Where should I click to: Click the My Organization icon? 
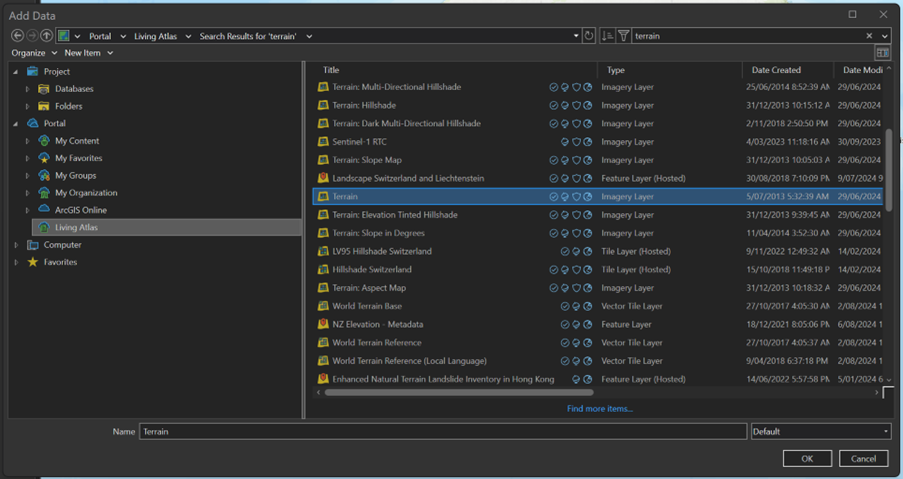44,192
